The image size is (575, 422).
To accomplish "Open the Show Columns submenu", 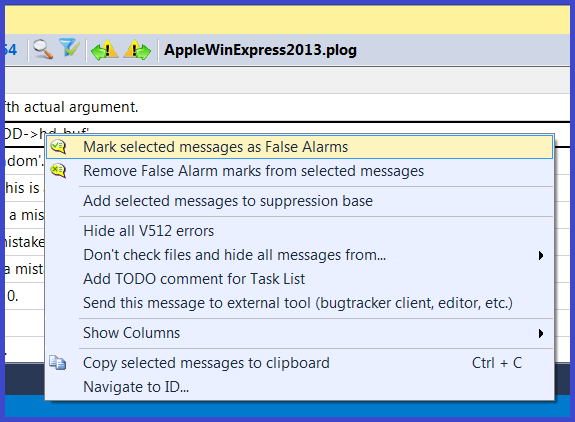I will pos(300,333).
